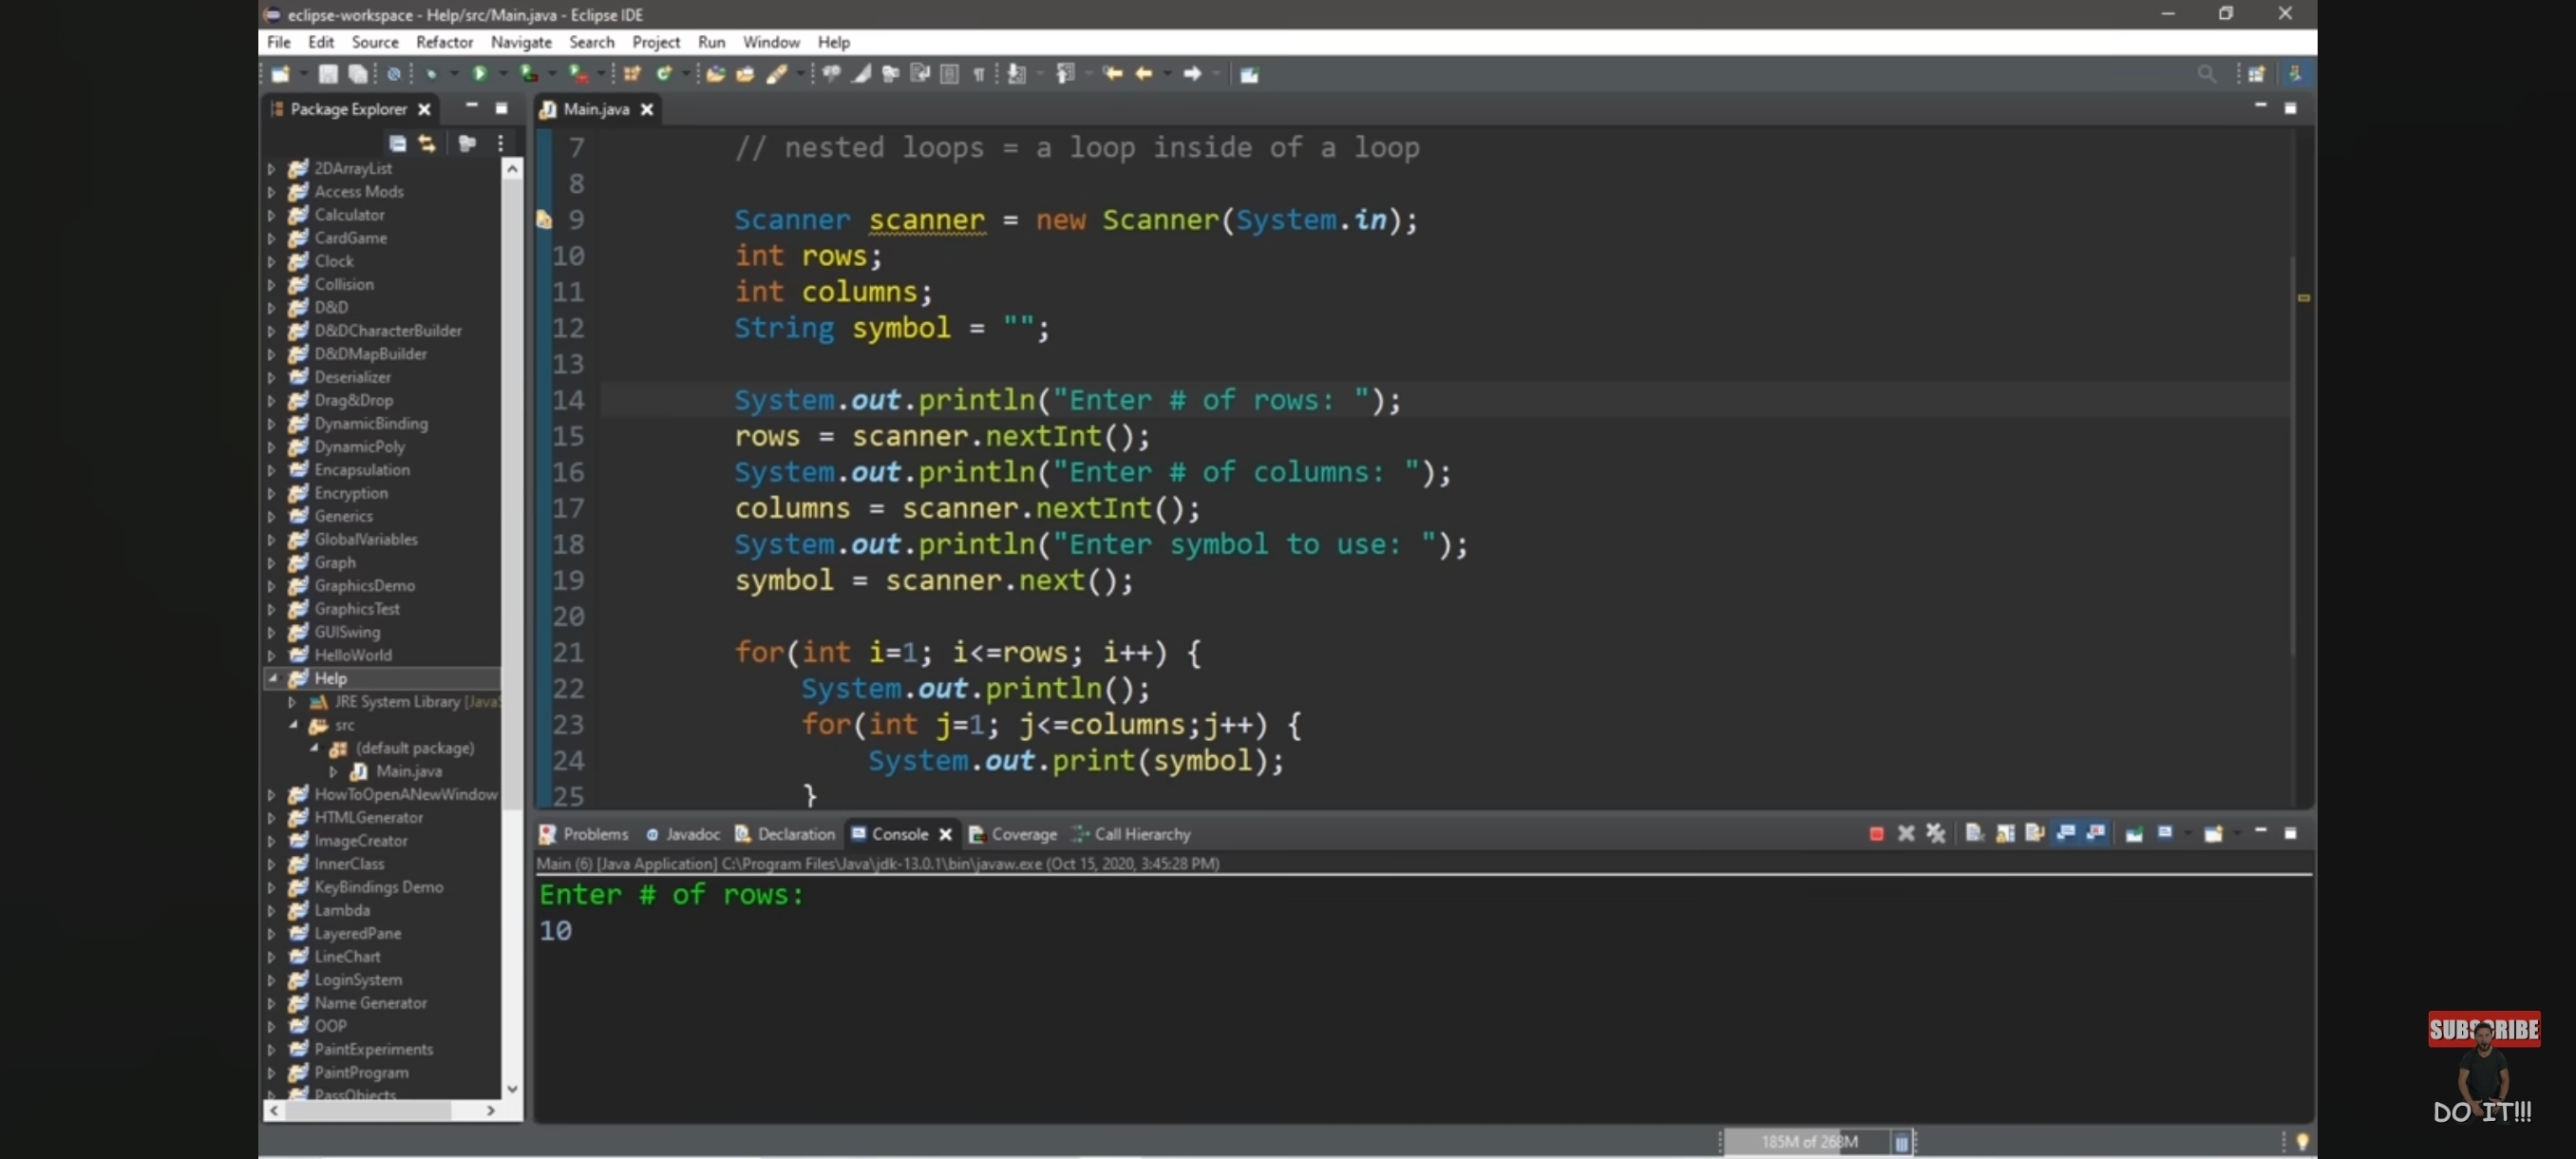Click the New Java Class icon
The width and height of the screenshot is (2576, 1159).
663,74
